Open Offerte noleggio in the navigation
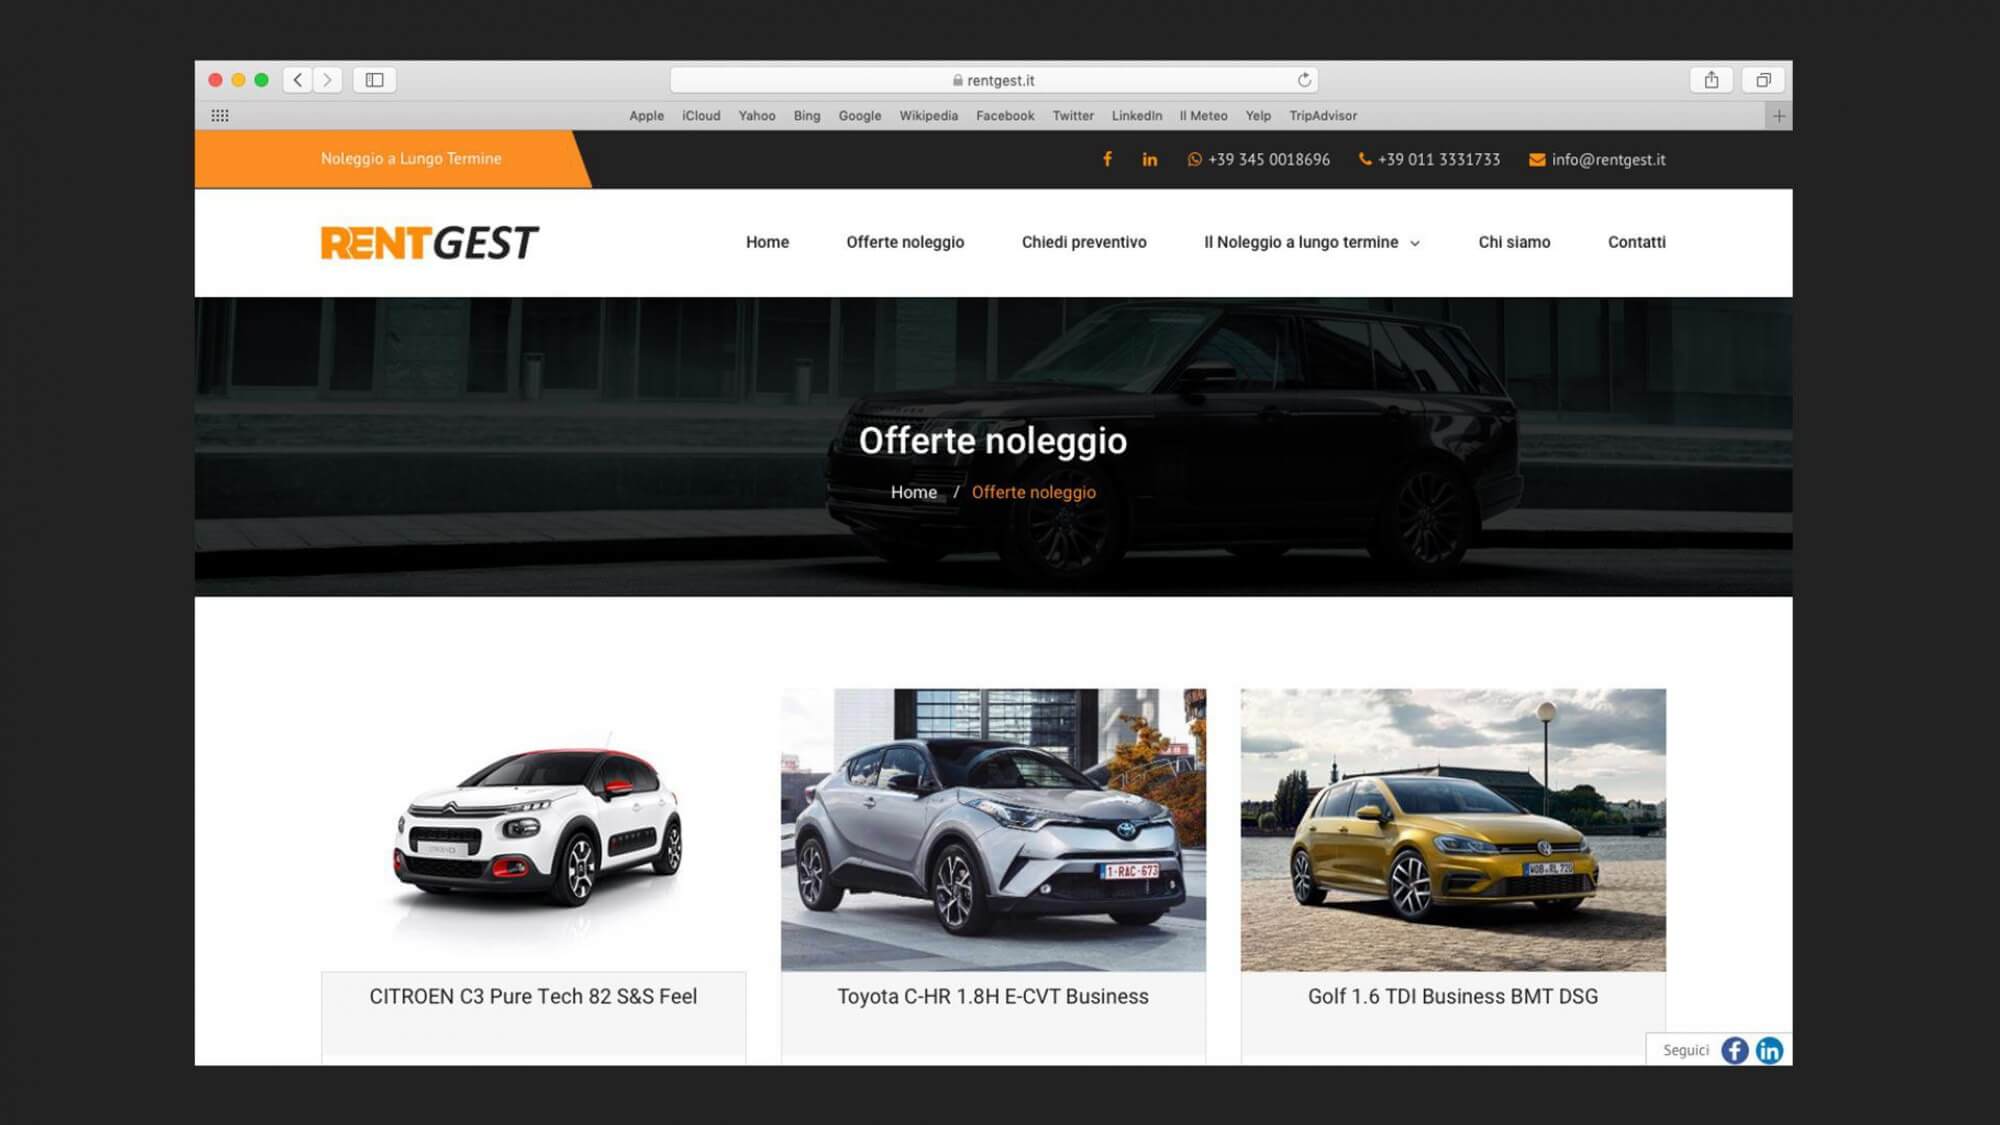Image resolution: width=2000 pixels, height=1125 pixels. click(905, 242)
